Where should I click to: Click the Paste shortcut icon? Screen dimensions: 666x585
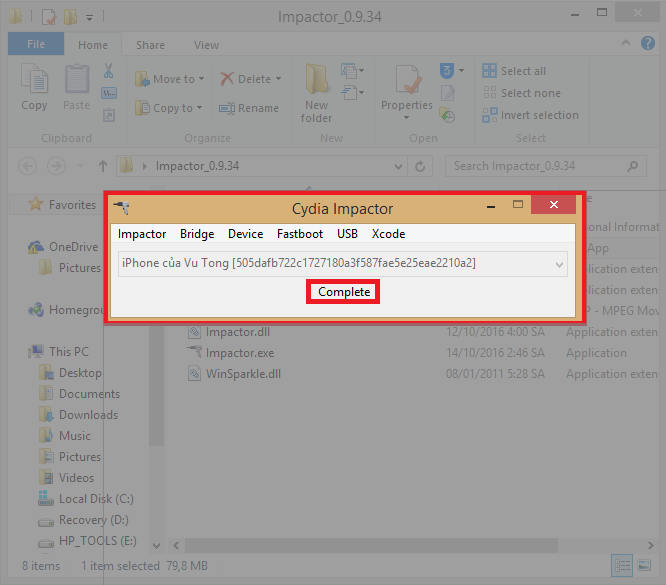click(x=109, y=115)
